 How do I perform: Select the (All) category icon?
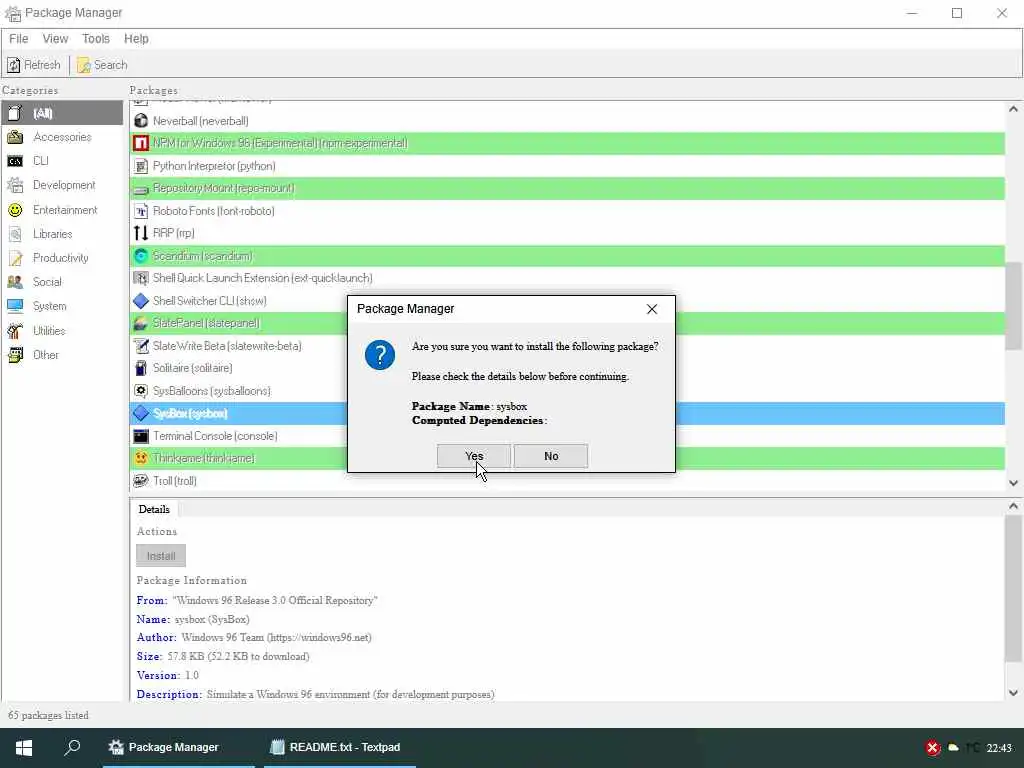pyautogui.click(x=15, y=113)
